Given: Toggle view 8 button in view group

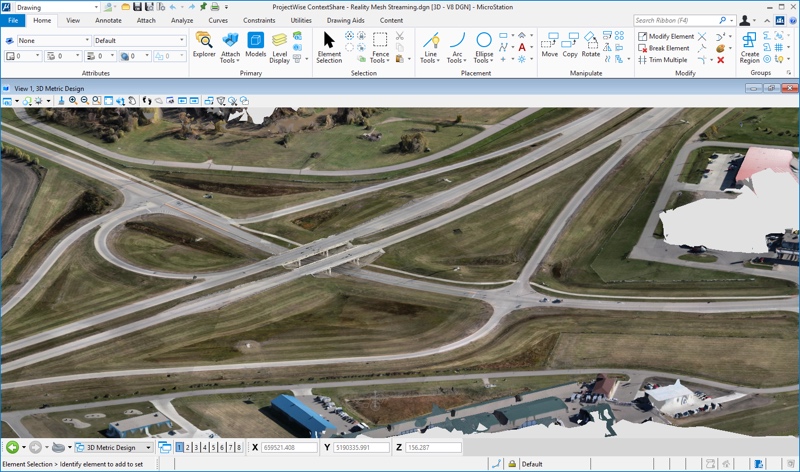Looking at the screenshot, I should point(239,448).
